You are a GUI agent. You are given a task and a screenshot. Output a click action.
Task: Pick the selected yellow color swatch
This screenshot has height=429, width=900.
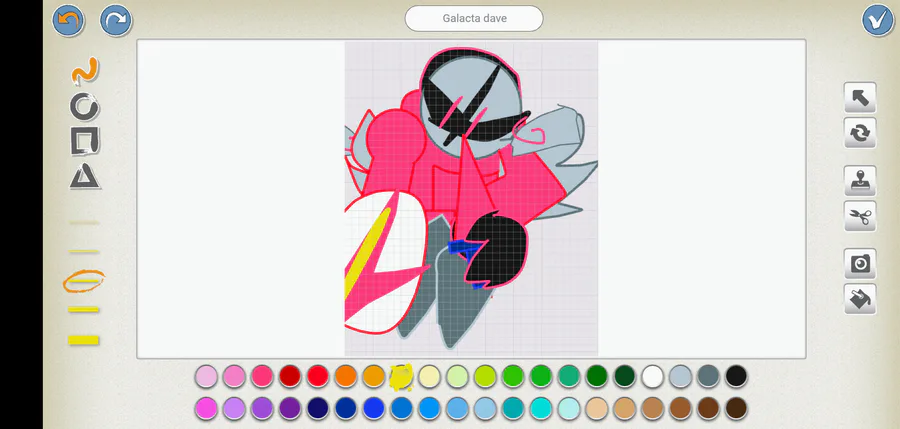pyautogui.click(x=401, y=377)
